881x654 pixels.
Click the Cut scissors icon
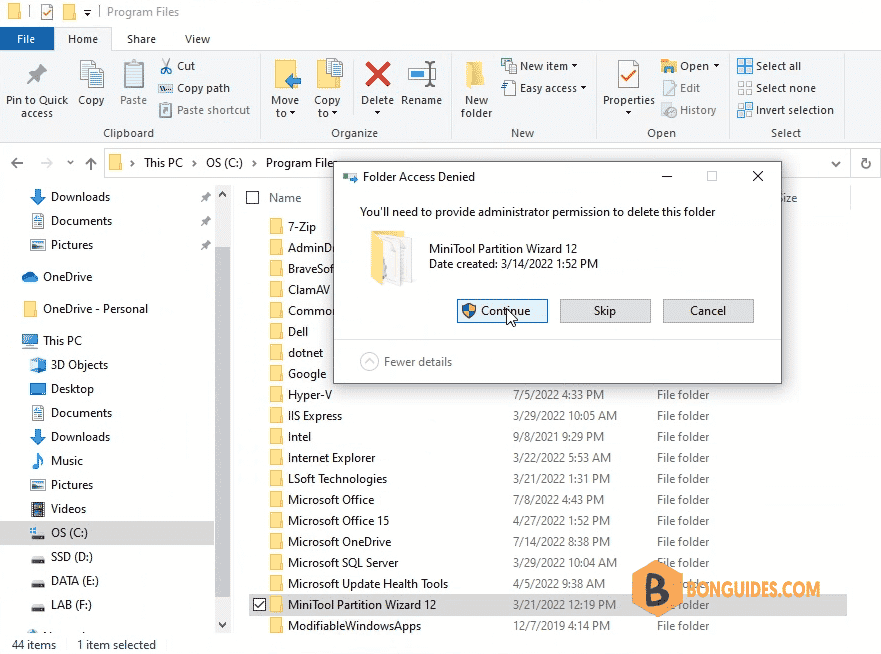pyautogui.click(x=166, y=66)
